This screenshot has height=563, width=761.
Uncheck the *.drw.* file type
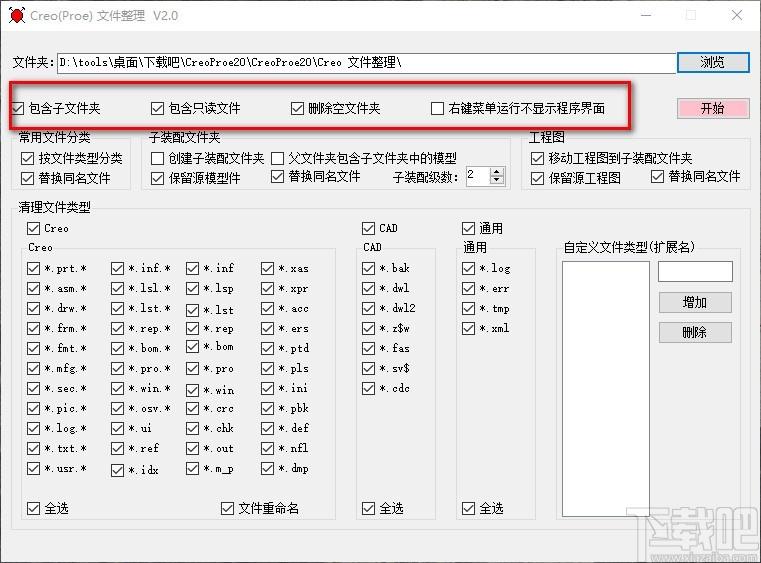coord(33,308)
